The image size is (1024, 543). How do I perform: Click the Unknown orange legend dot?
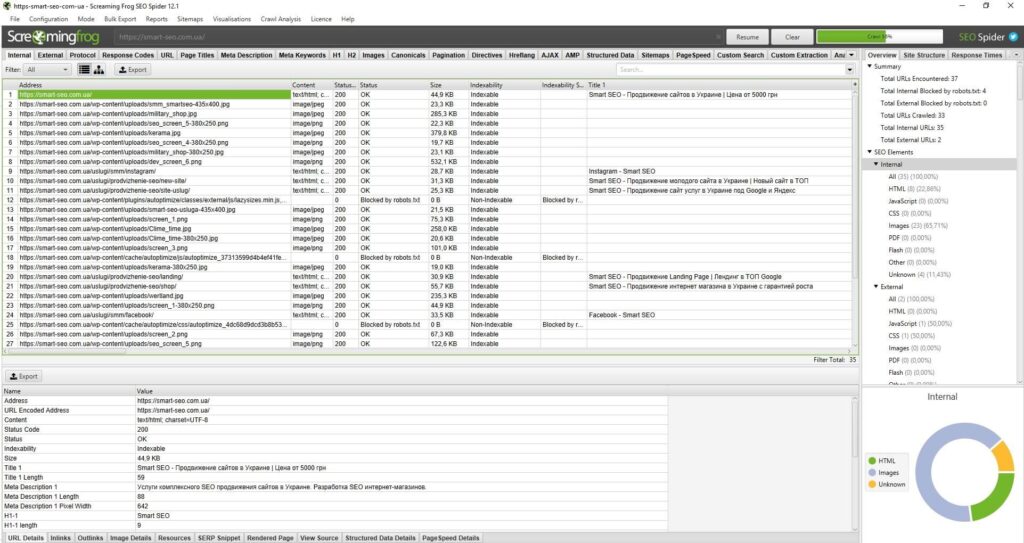[872, 484]
